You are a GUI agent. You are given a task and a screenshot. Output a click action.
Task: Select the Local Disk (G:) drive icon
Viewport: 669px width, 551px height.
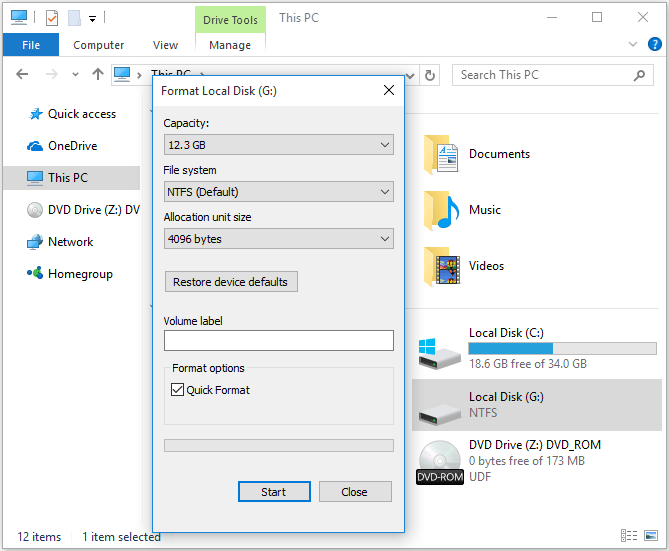439,415
